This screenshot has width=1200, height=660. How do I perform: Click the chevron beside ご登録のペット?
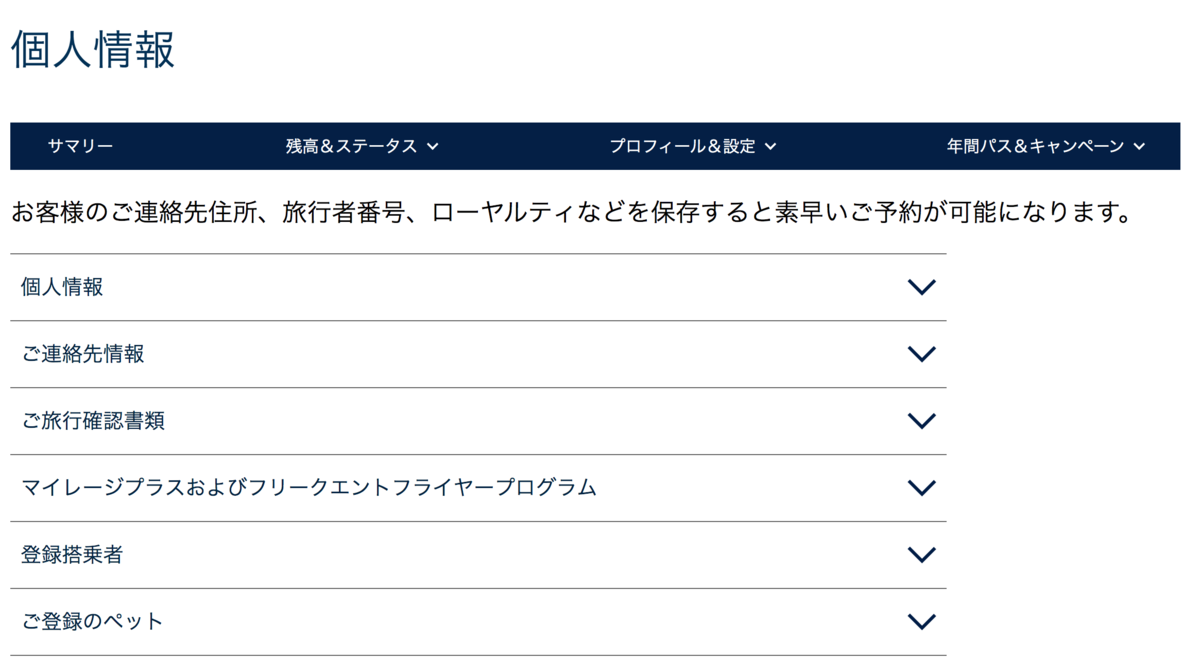pos(920,620)
